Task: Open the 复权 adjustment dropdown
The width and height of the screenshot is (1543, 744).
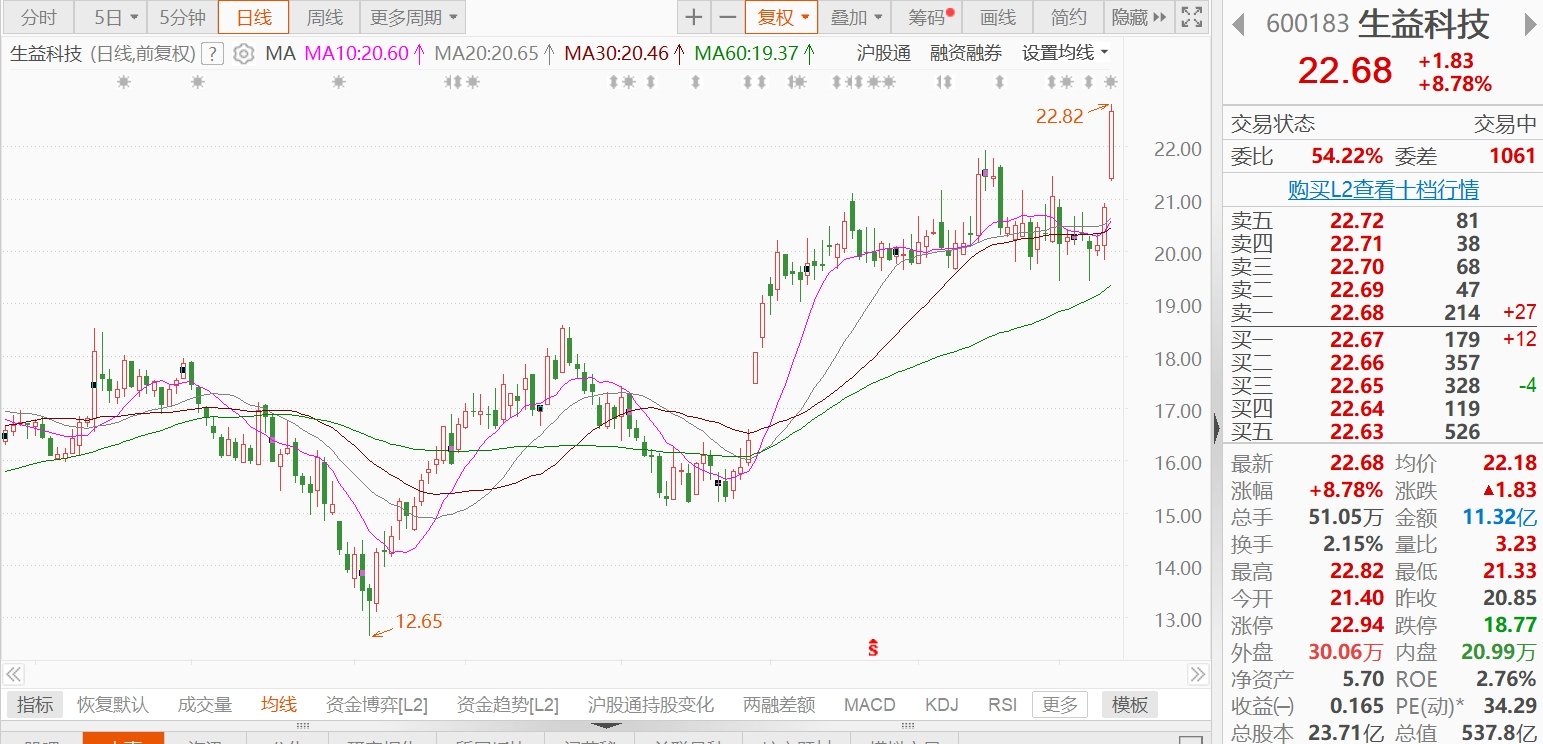Action: 781,17
